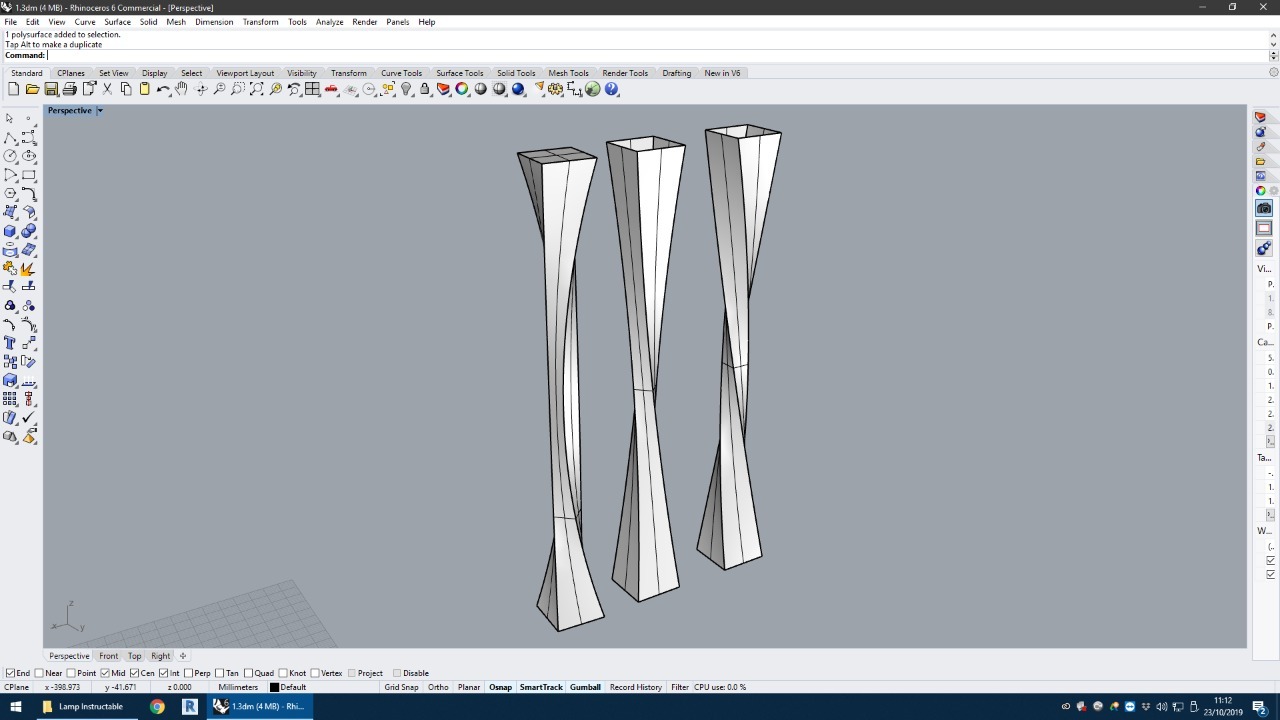Click the black Default layer swatch
Image resolution: width=1280 pixels, height=720 pixels.
pyautogui.click(x=274, y=687)
